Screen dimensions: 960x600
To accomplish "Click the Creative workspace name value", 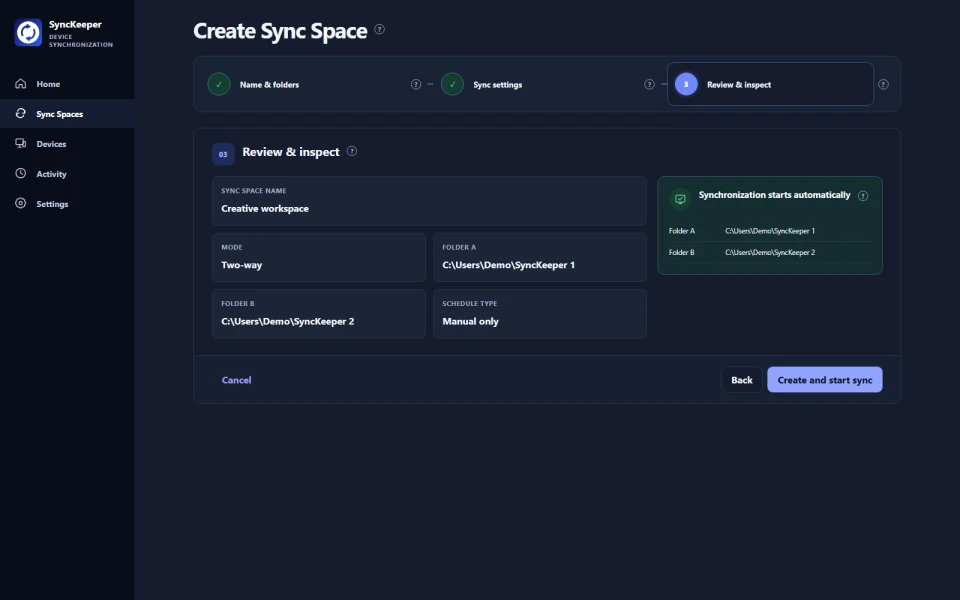I will [265, 209].
